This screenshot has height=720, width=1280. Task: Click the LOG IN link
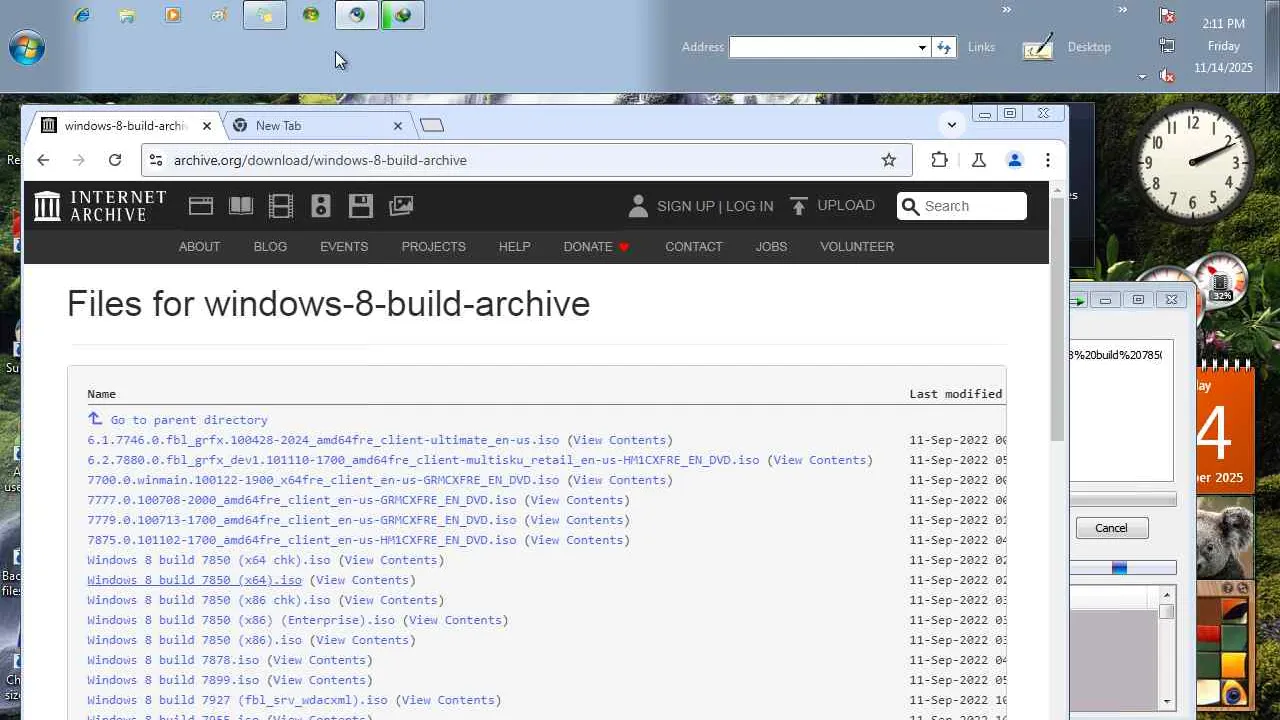point(750,206)
